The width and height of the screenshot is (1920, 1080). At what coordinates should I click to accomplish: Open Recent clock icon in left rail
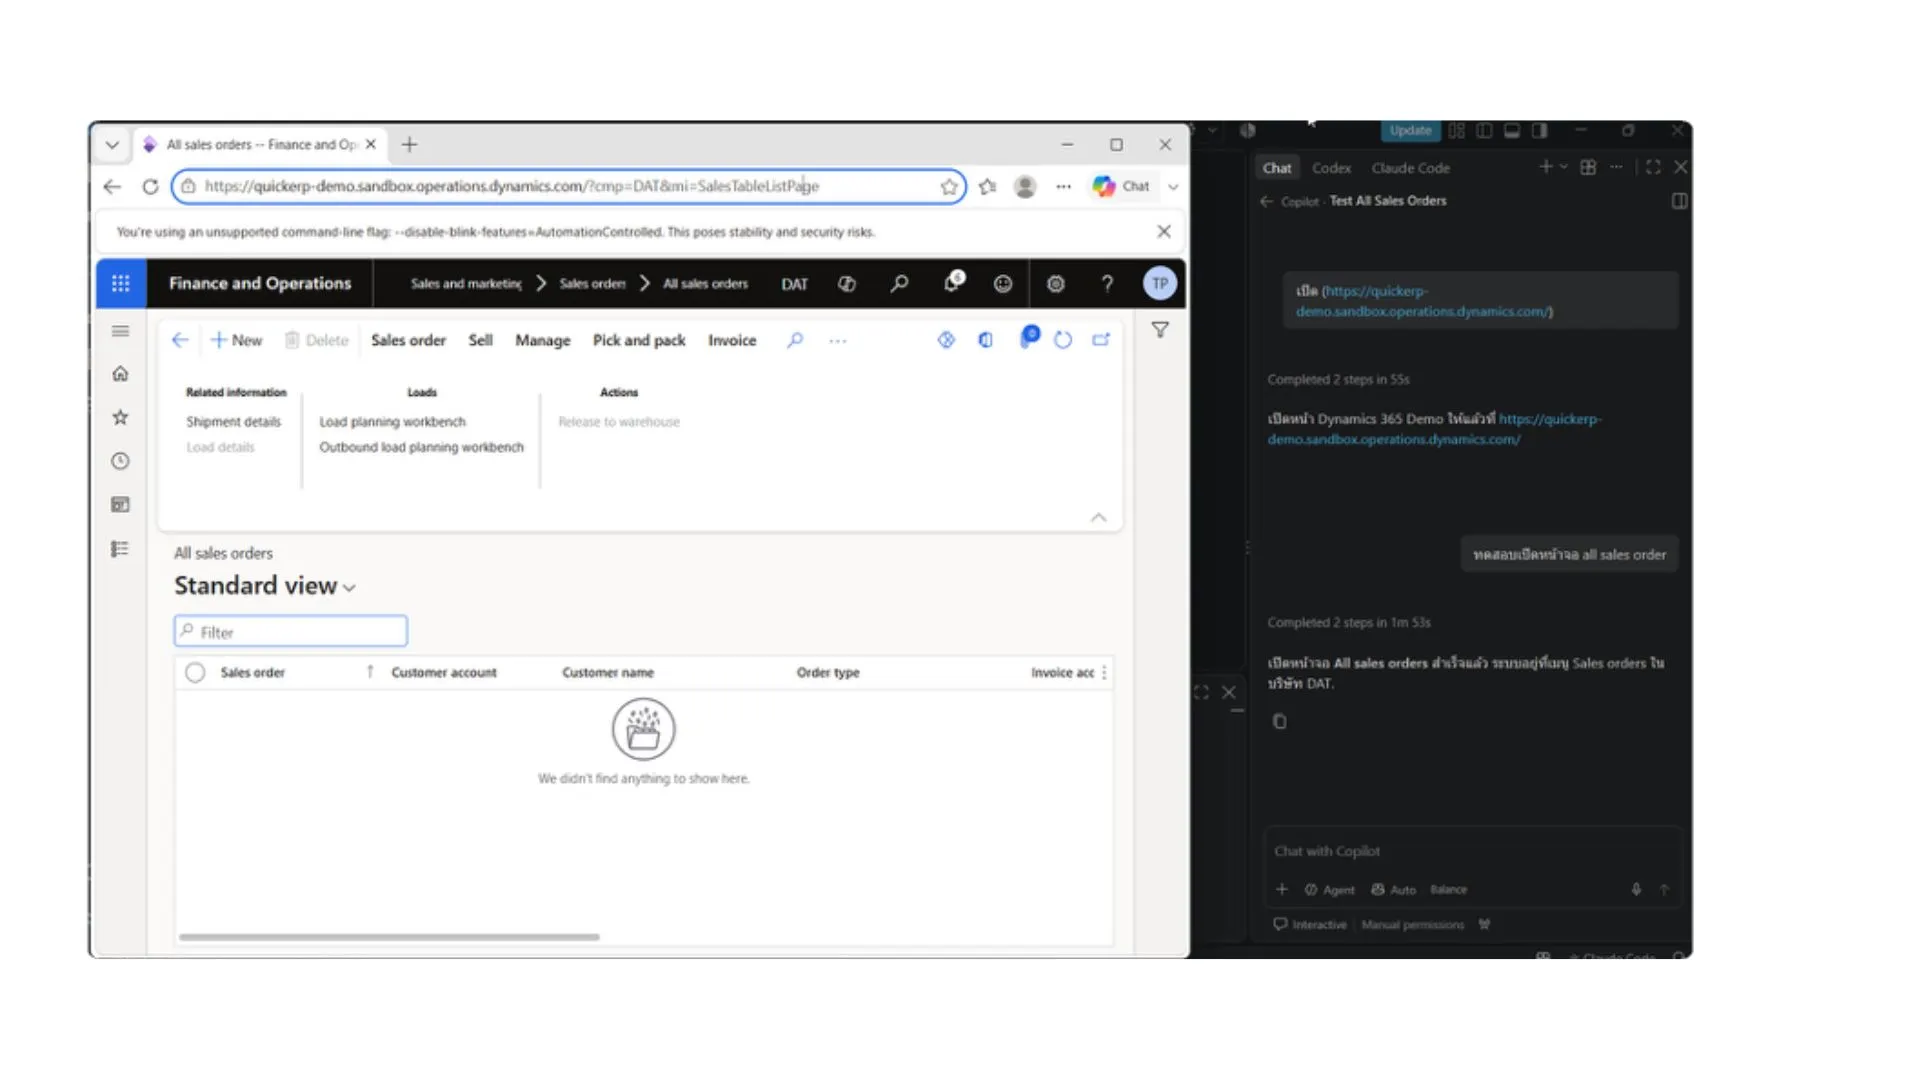click(x=120, y=461)
